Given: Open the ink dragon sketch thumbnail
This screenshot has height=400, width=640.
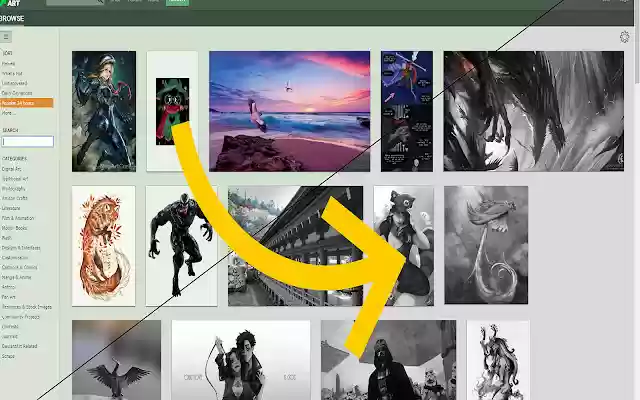Looking at the screenshot, I should (x=498, y=360).
